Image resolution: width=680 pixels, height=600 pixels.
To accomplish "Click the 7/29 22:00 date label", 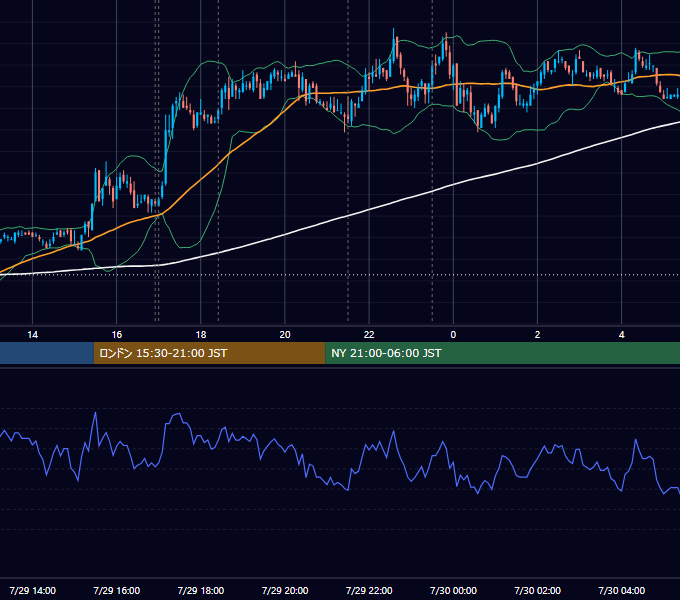I will coord(369,590).
